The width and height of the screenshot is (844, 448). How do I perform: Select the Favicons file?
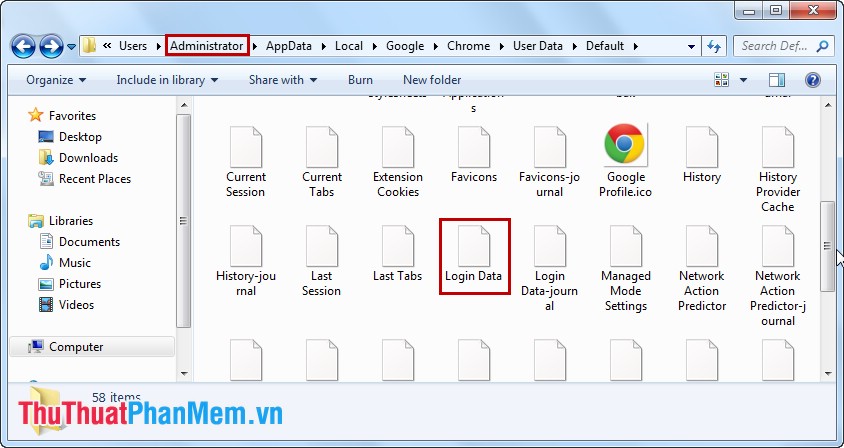474,155
